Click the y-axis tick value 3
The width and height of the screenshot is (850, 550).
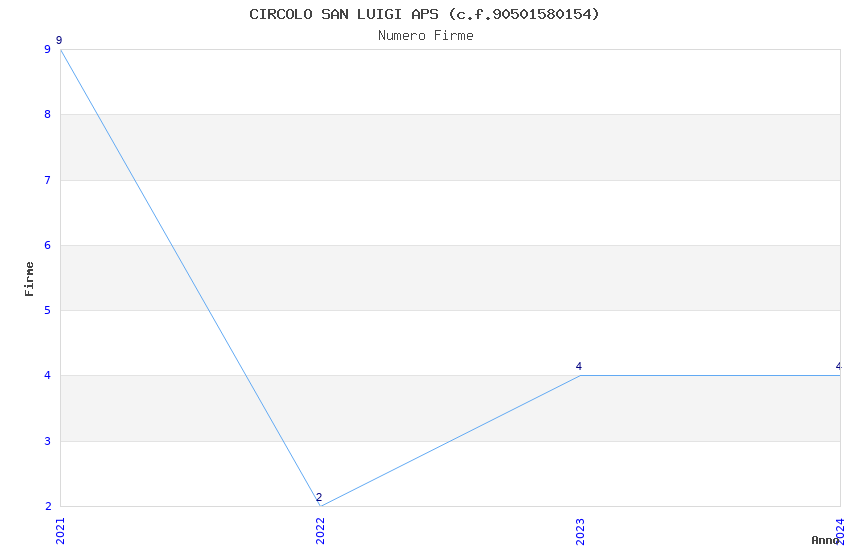(48, 441)
